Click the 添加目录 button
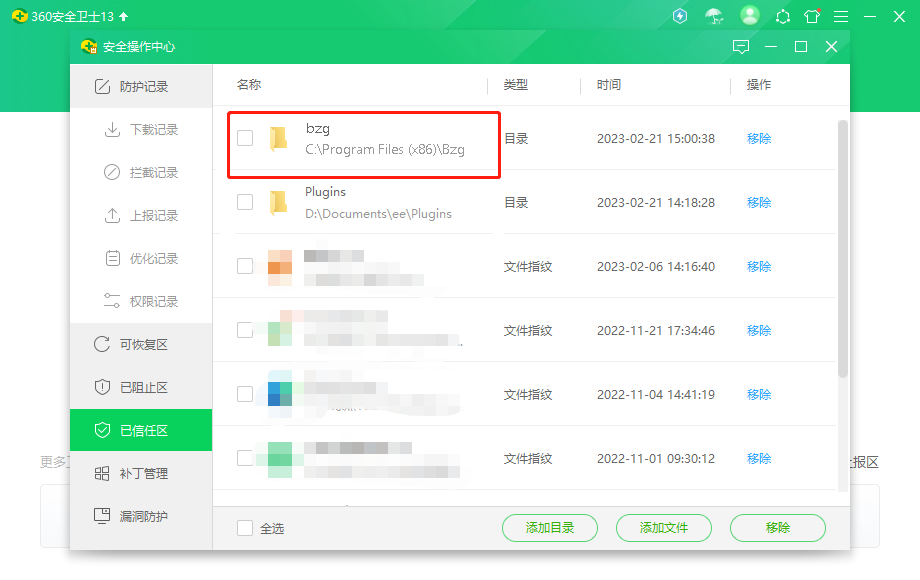Image resolution: width=920 pixels, height=580 pixels. 549,528
